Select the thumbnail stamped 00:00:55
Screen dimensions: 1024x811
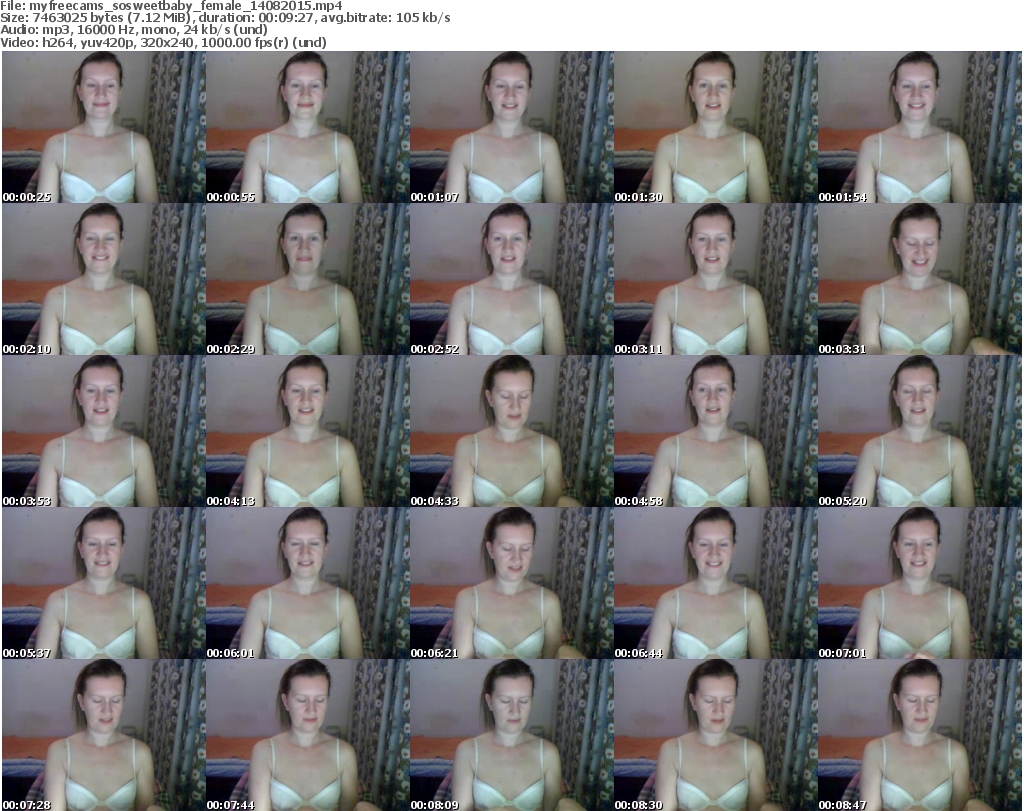tap(308, 127)
